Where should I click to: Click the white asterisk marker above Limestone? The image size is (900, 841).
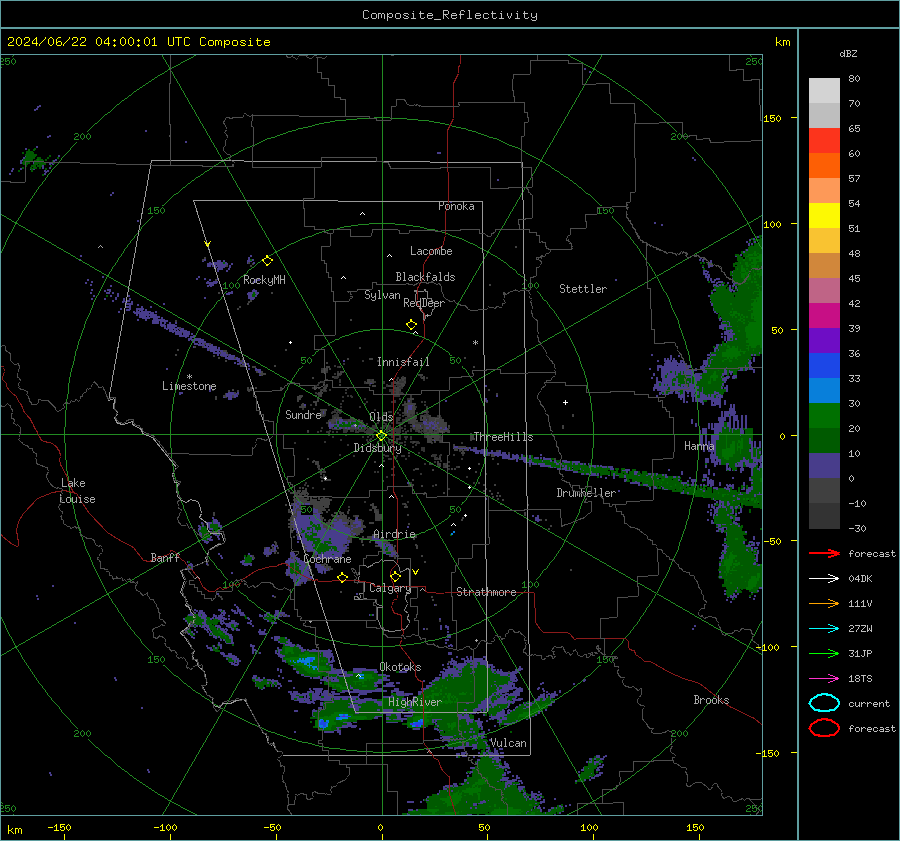[189, 377]
